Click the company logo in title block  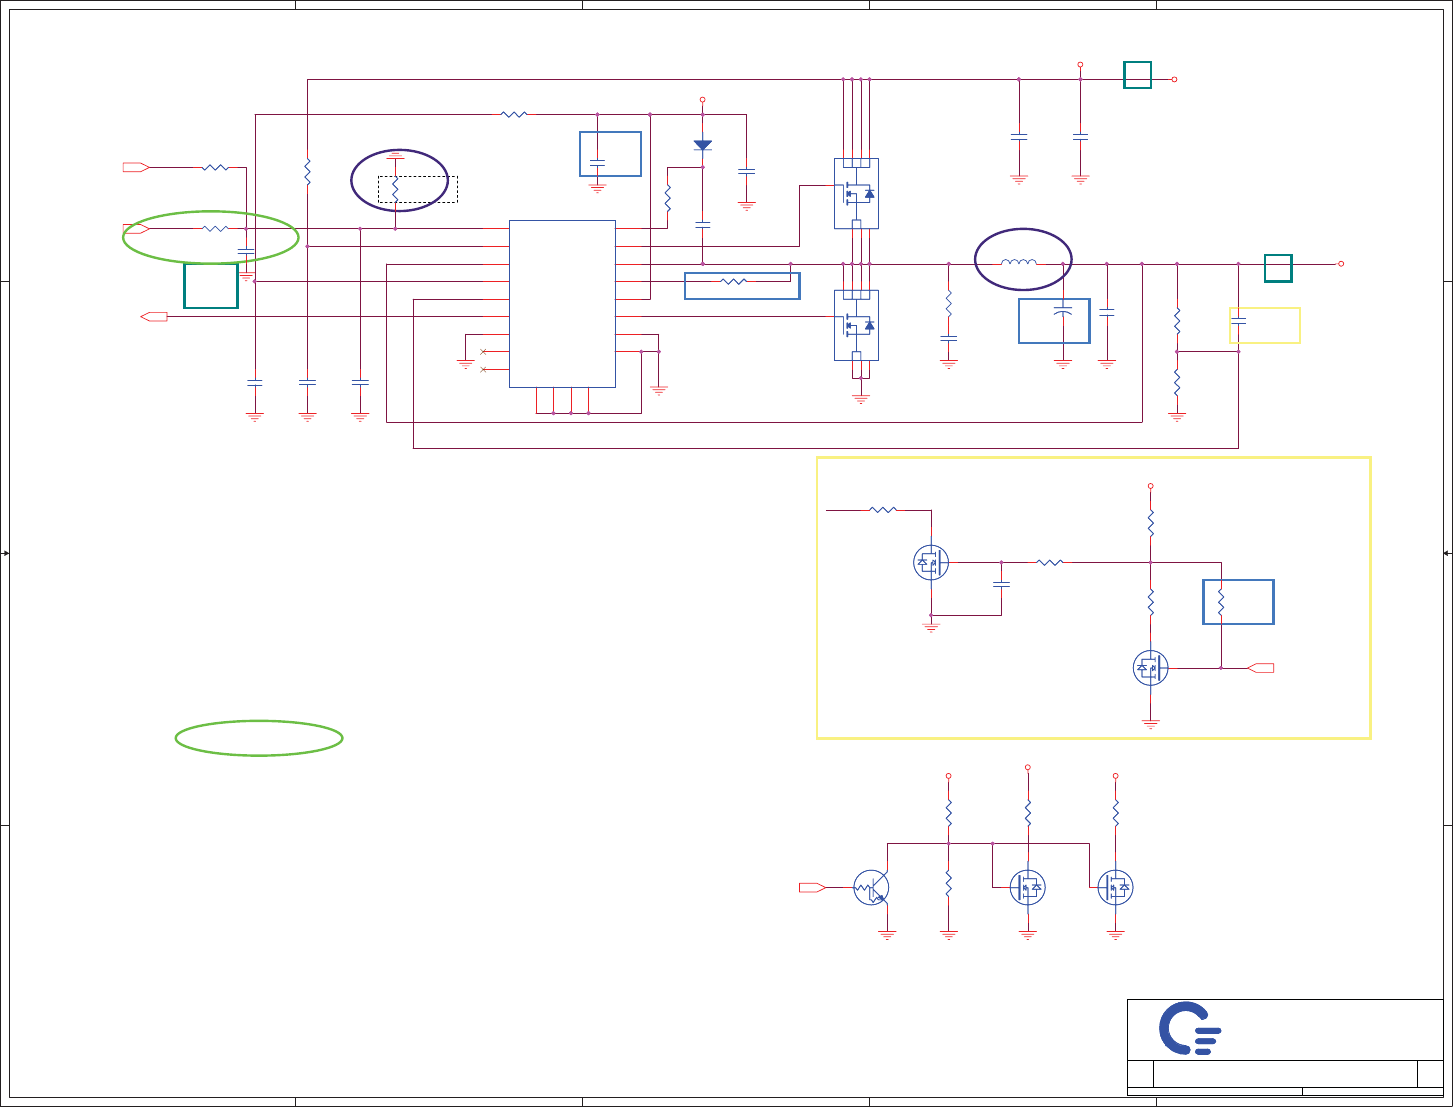pyautogui.click(x=1190, y=1028)
